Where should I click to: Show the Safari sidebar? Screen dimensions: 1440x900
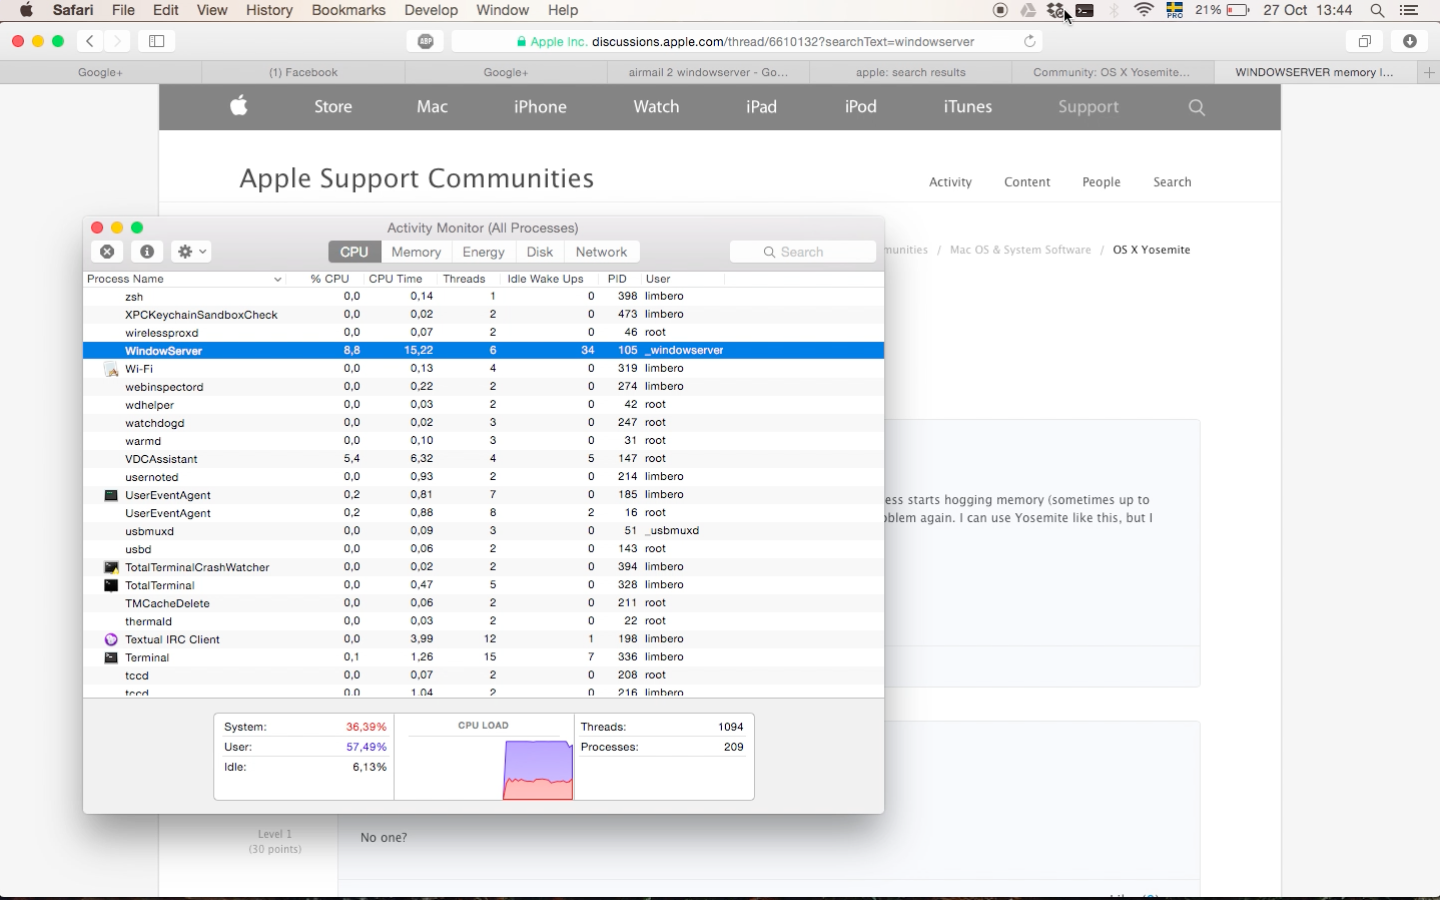tap(157, 41)
